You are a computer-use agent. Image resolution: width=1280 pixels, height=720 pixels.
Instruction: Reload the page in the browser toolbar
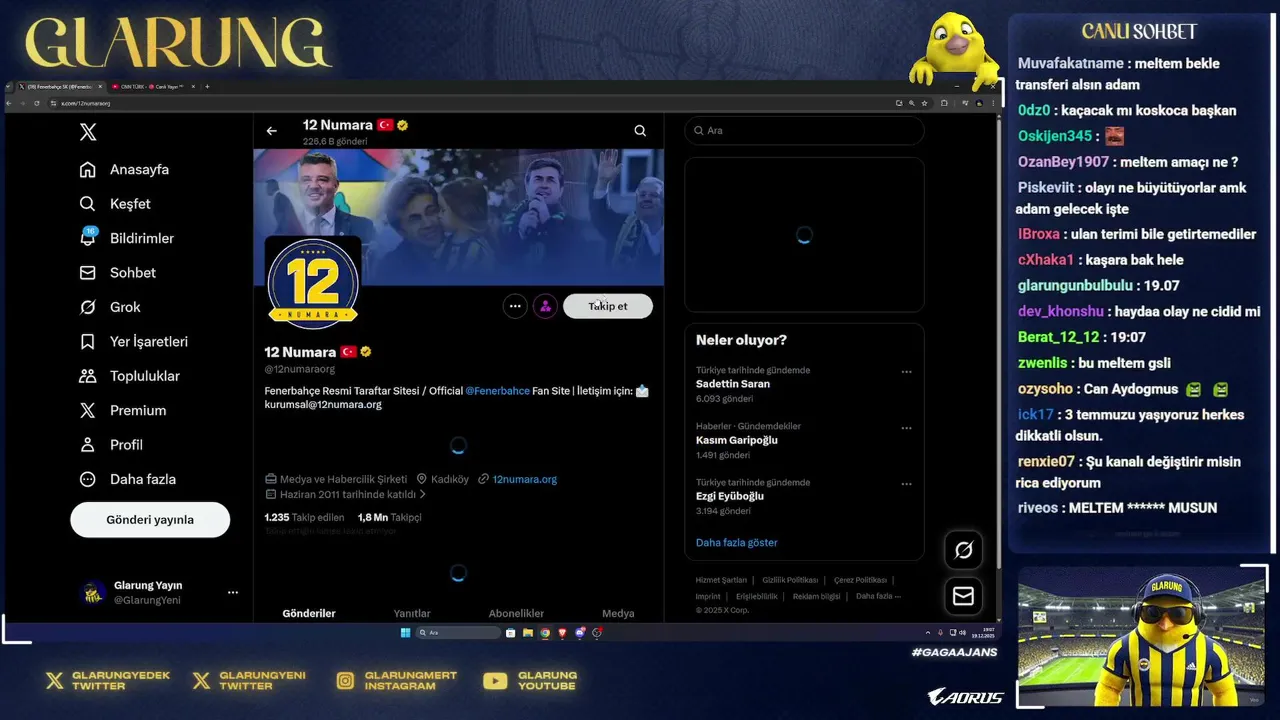click(37, 103)
